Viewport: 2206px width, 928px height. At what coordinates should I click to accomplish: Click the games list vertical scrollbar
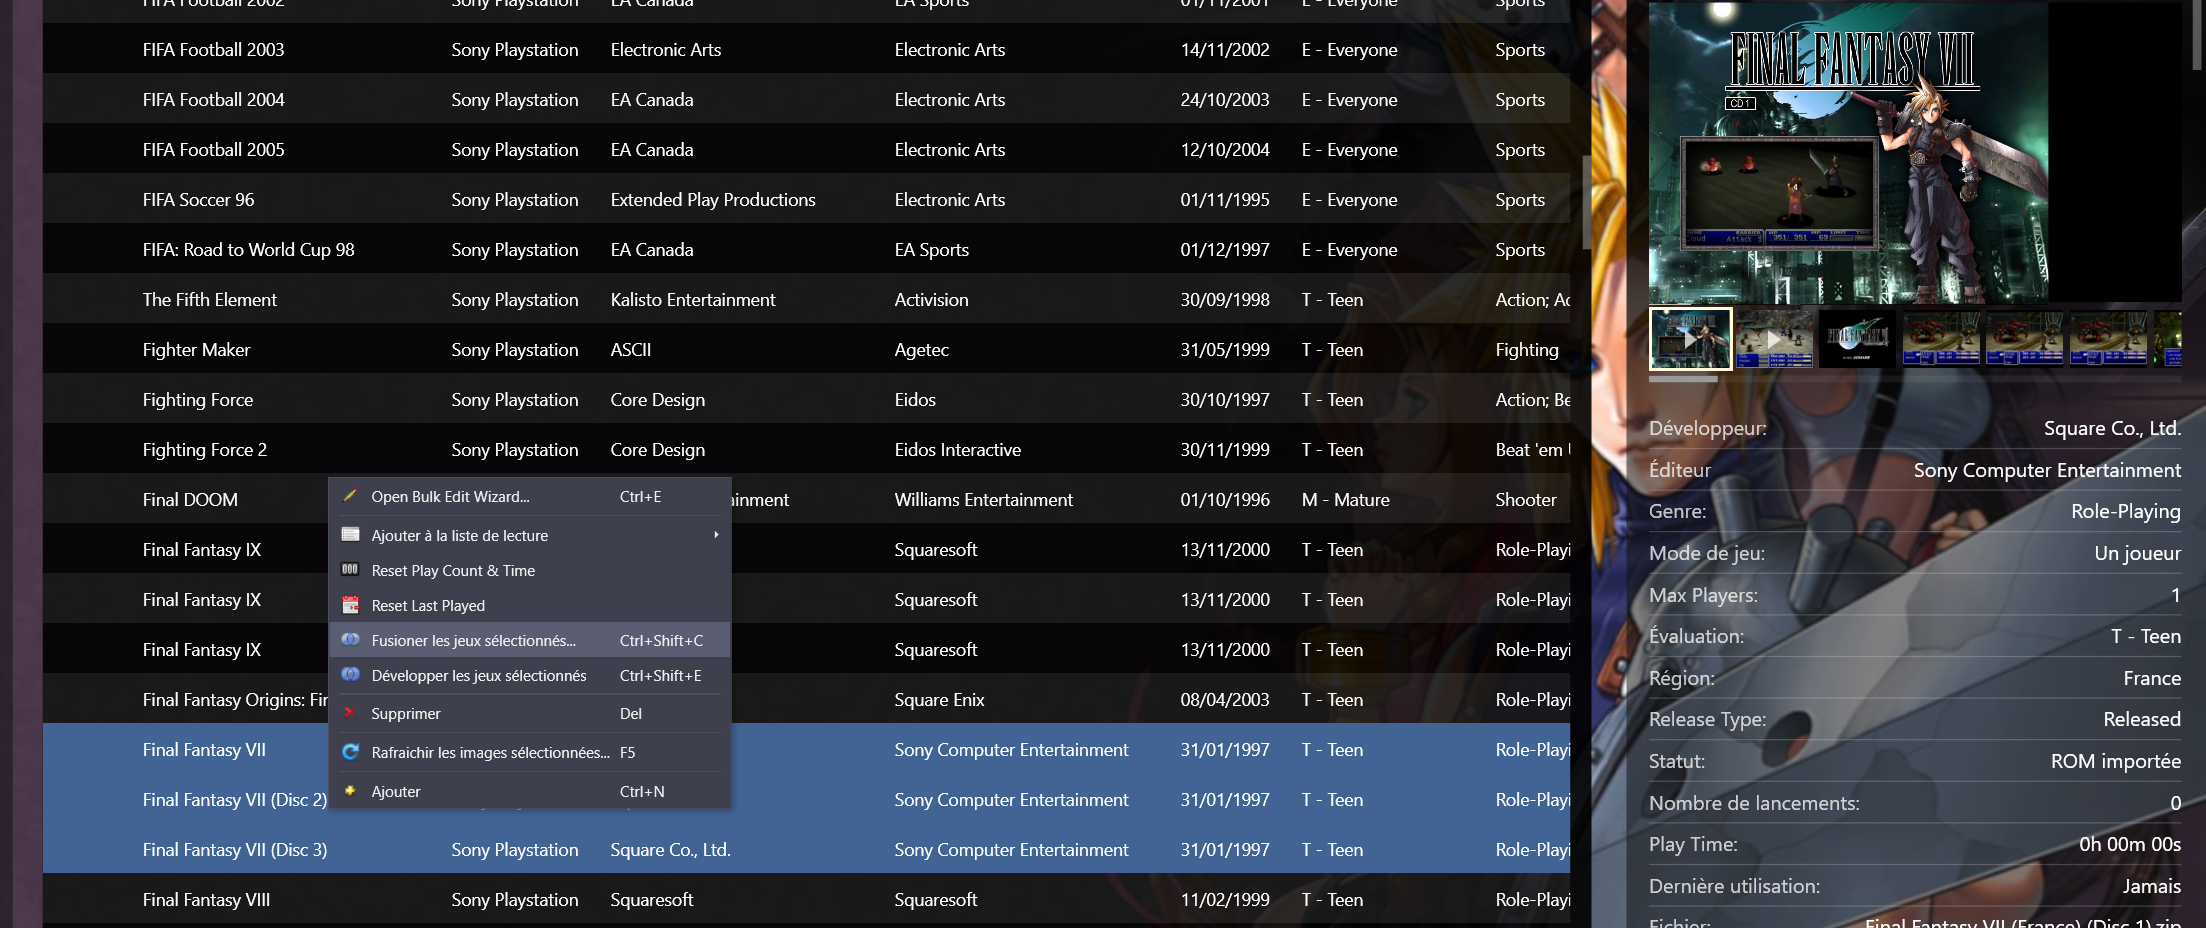(x=1586, y=202)
